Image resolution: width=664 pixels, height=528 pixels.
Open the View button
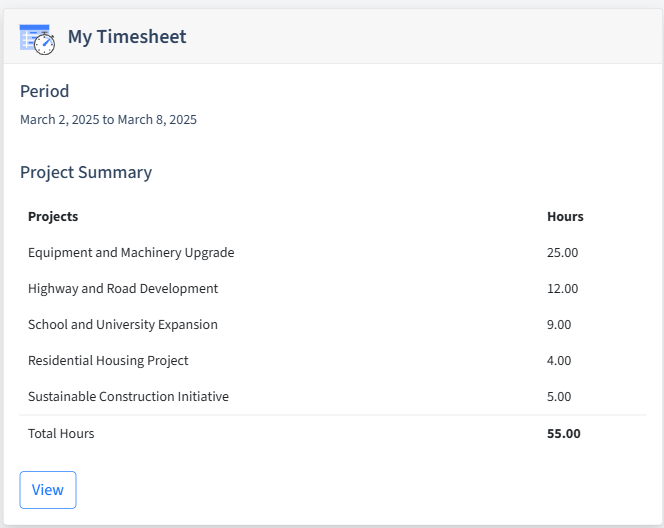click(48, 490)
